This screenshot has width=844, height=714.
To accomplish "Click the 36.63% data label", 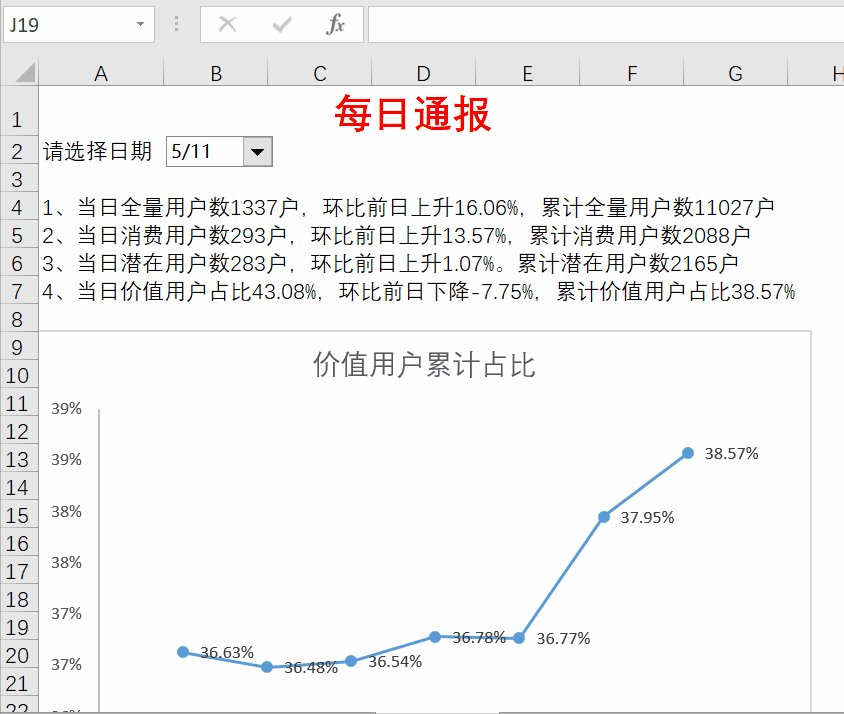I will point(227,652).
